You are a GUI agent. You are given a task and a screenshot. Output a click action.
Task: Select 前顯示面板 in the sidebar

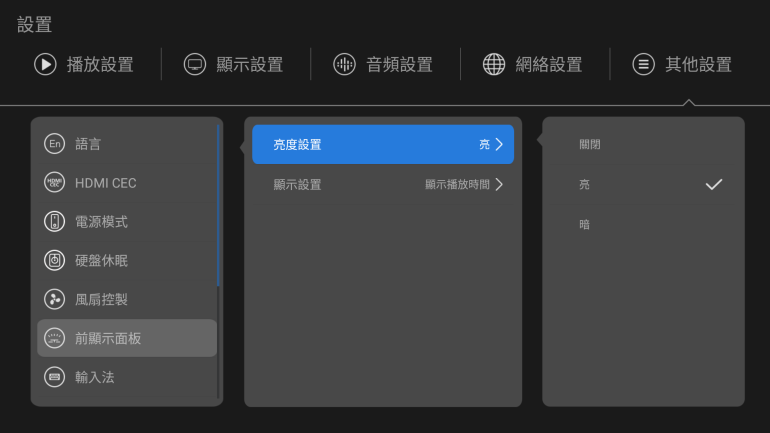(127, 338)
